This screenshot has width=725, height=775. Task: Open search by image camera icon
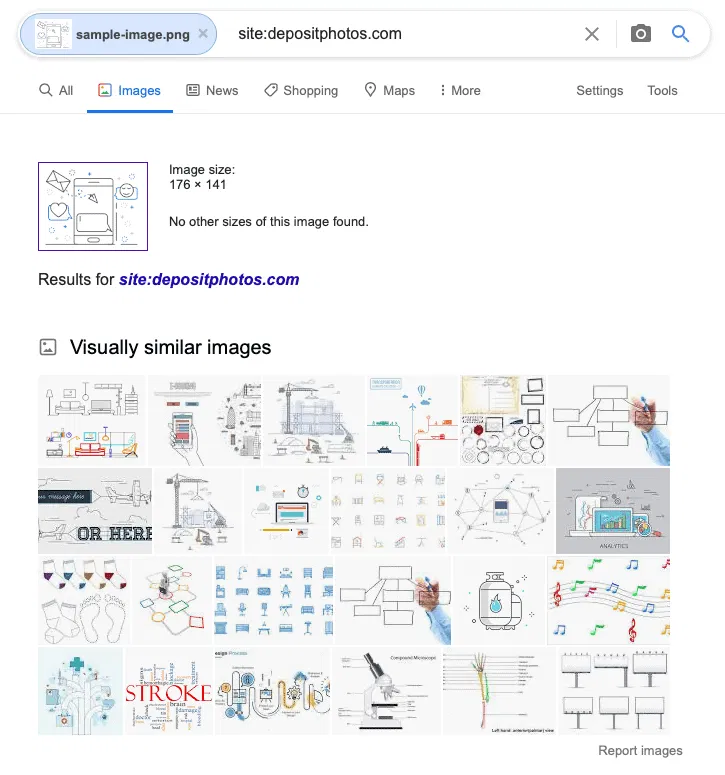point(640,34)
